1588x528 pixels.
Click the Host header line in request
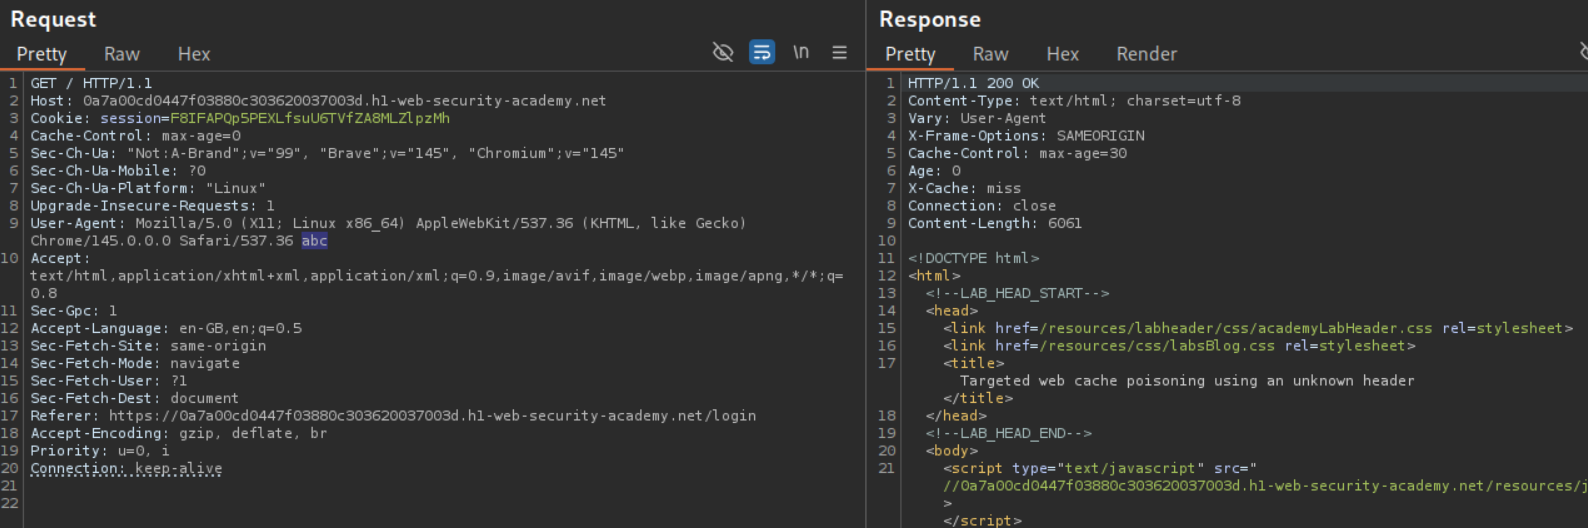[x=318, y=101]
